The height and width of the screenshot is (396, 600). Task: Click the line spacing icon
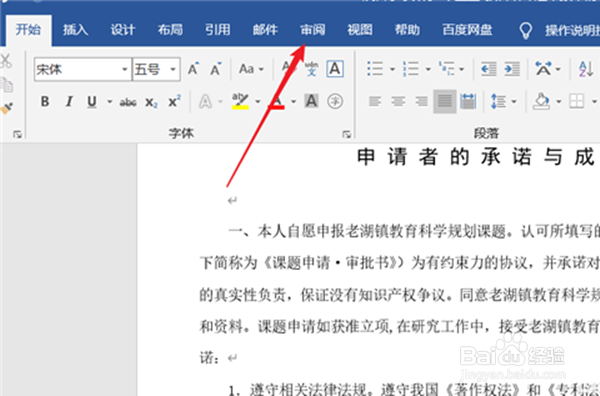click(499, 102)
